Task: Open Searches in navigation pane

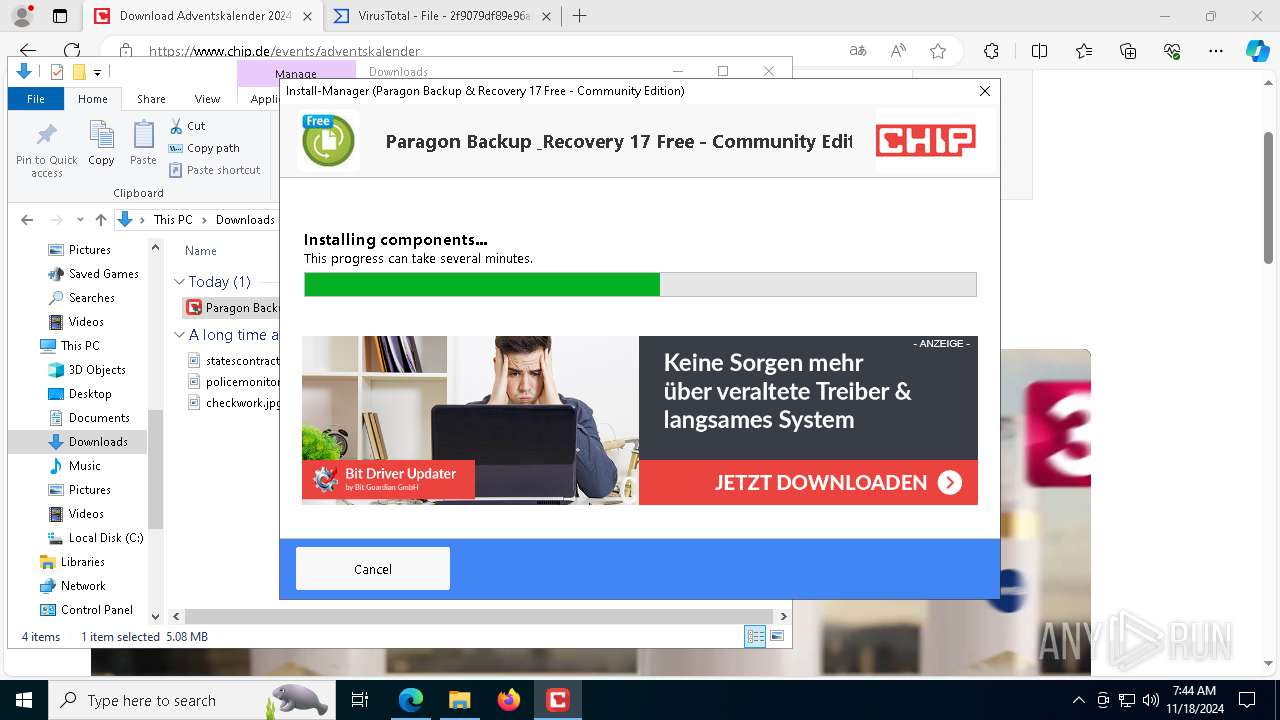Action: click(81, 298)
